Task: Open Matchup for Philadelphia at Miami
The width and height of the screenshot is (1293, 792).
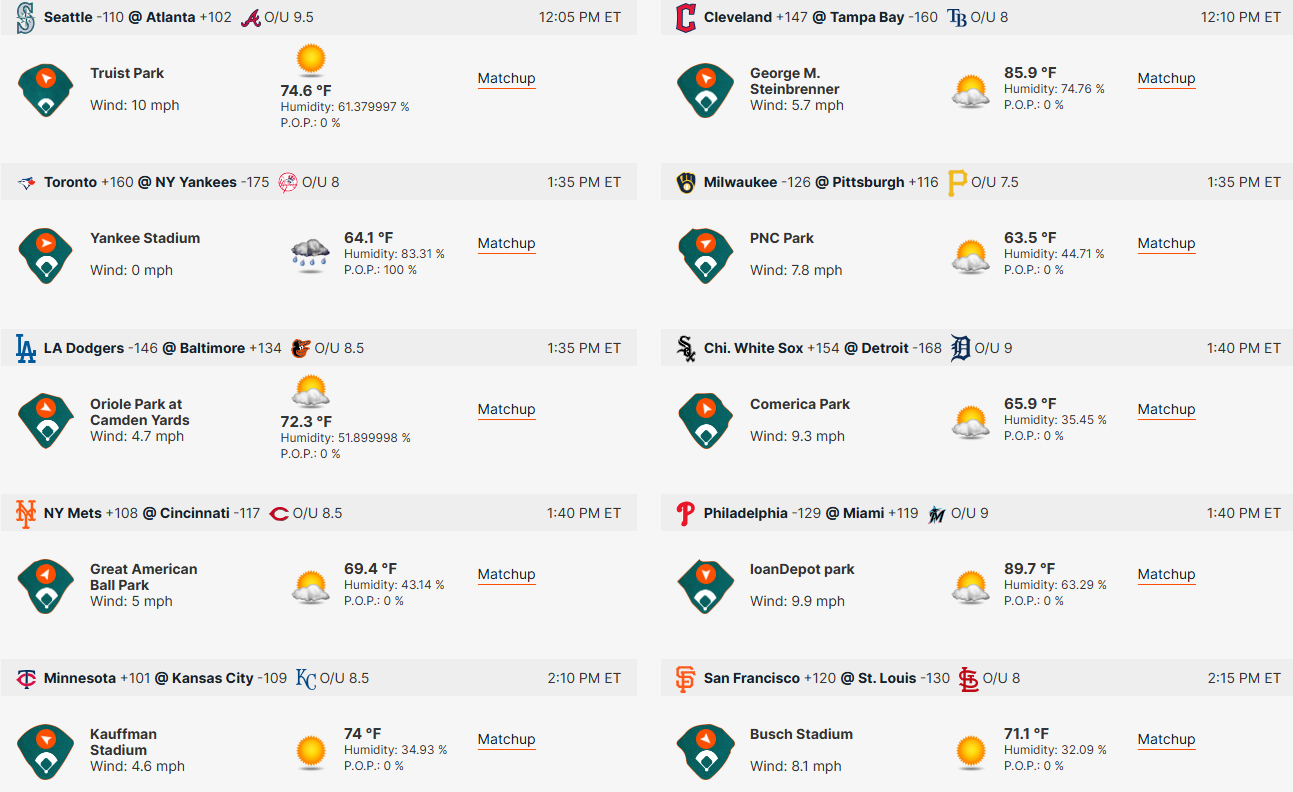Action: point(1166,575)
